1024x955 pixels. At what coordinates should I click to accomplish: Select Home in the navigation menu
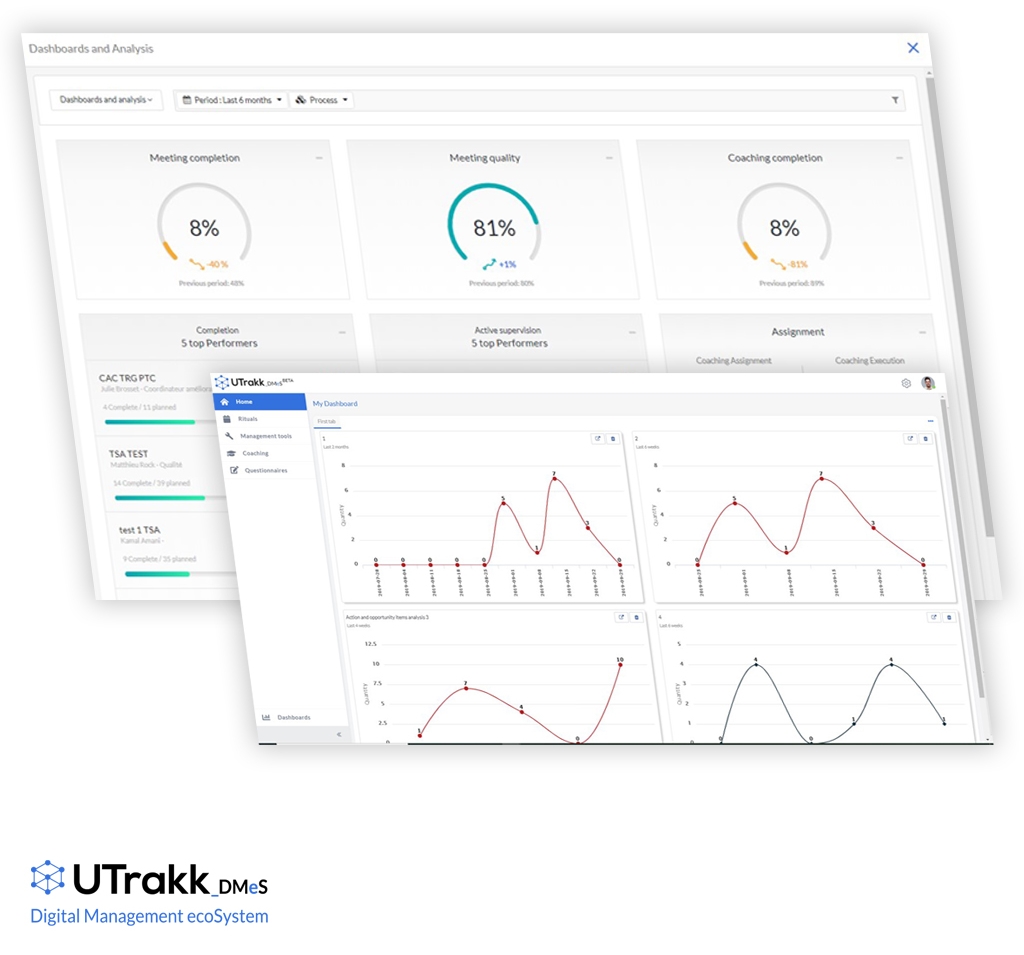coord(245,401)
